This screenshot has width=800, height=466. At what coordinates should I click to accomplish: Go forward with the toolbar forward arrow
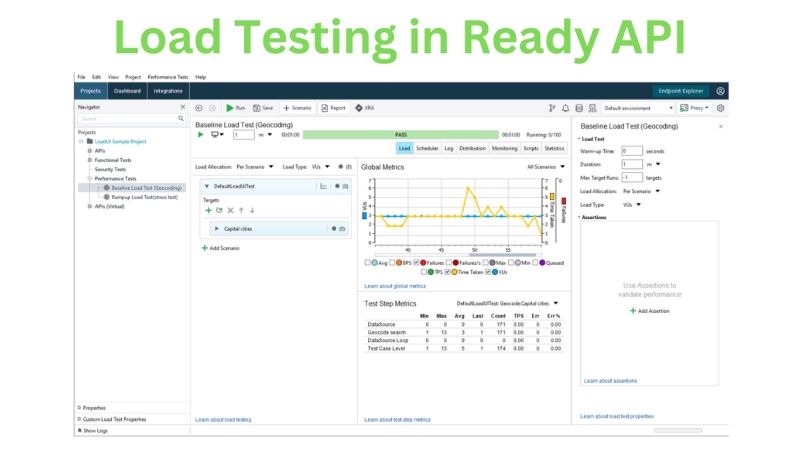pos(213,108)
